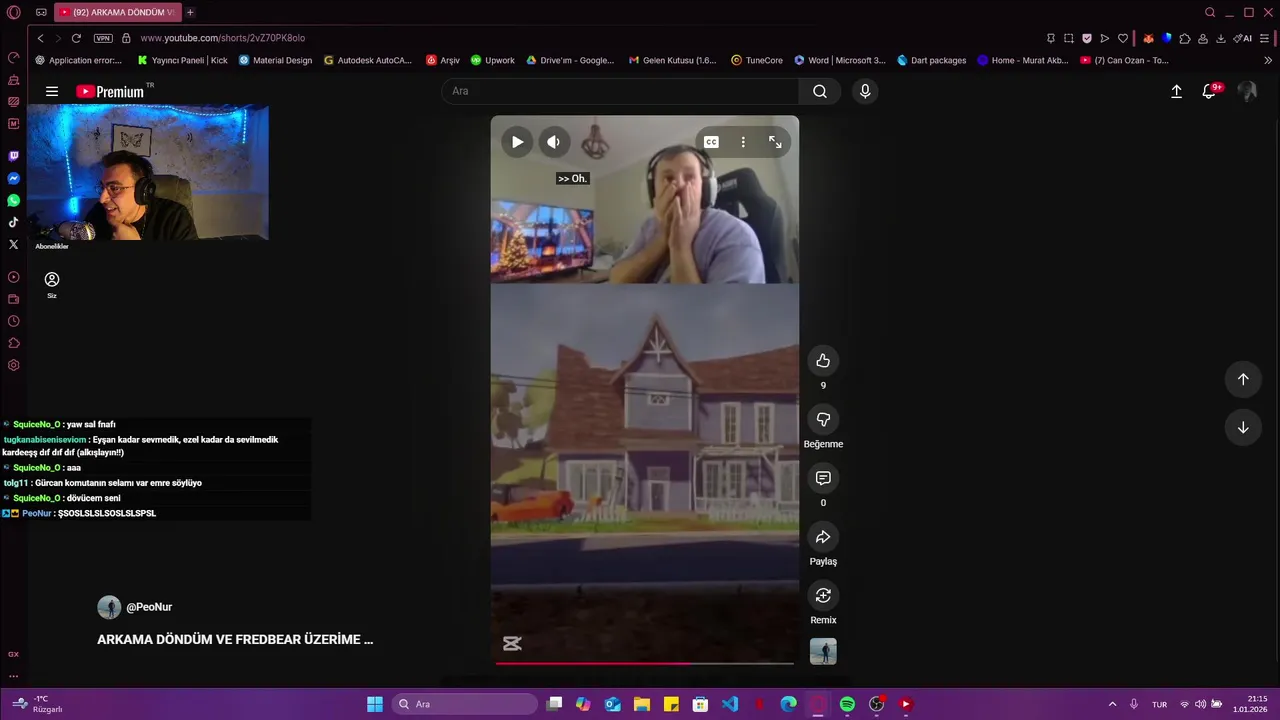
Task: Open the Material Design bookmark
Action: [x=275, y=60]
